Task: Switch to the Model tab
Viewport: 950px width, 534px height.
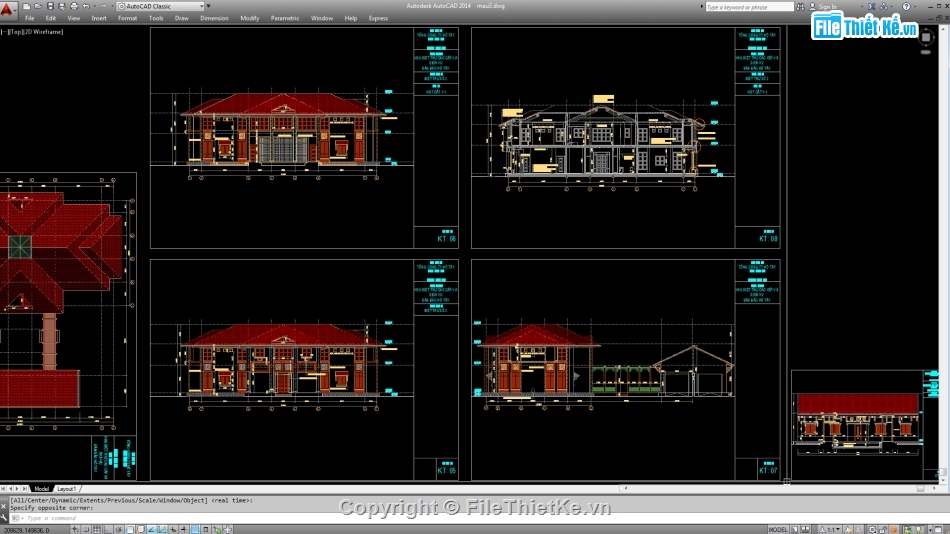Action: [x=41, y=489]
